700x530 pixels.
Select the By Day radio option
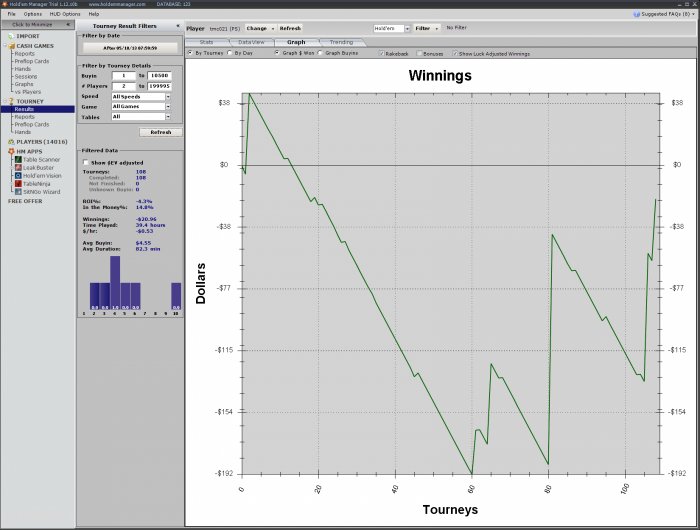coord(231,53)
